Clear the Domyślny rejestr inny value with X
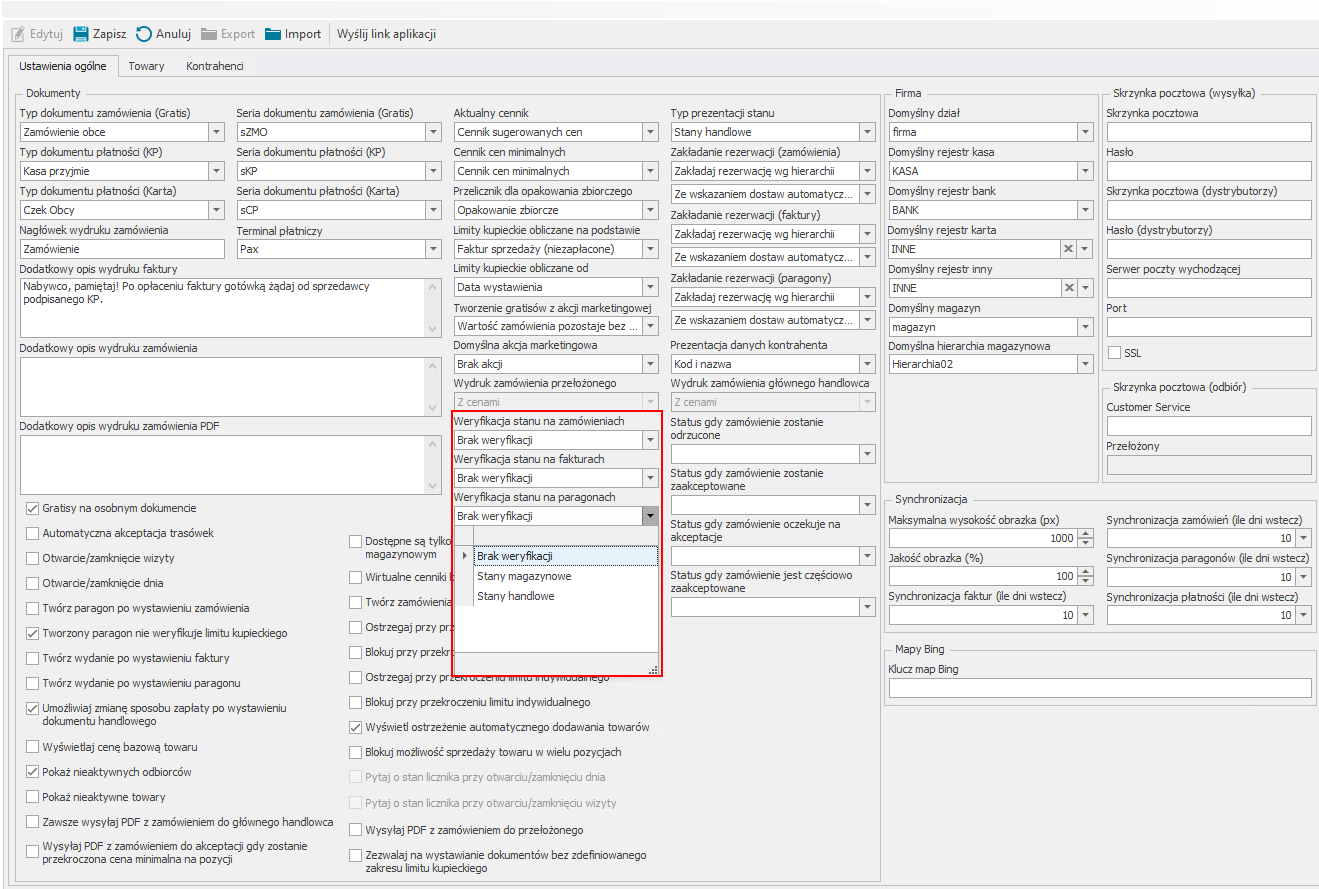 pyautogui.click(x=1068, y=288)
